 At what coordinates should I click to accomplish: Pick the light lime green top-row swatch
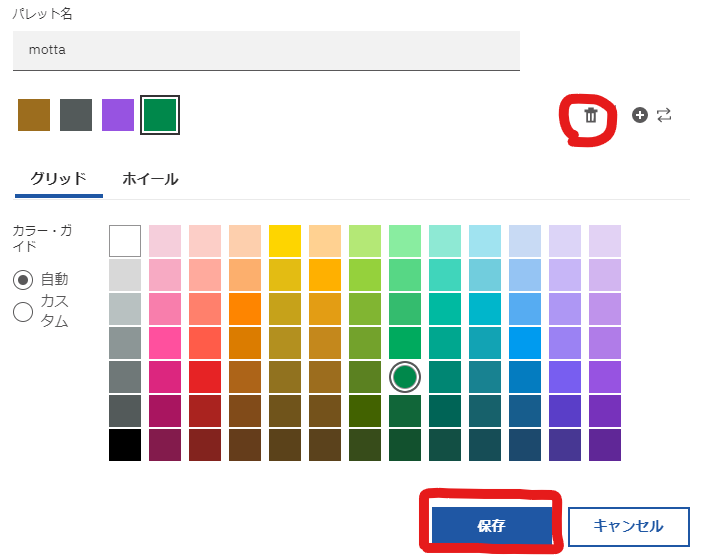(x=365, y=241)
